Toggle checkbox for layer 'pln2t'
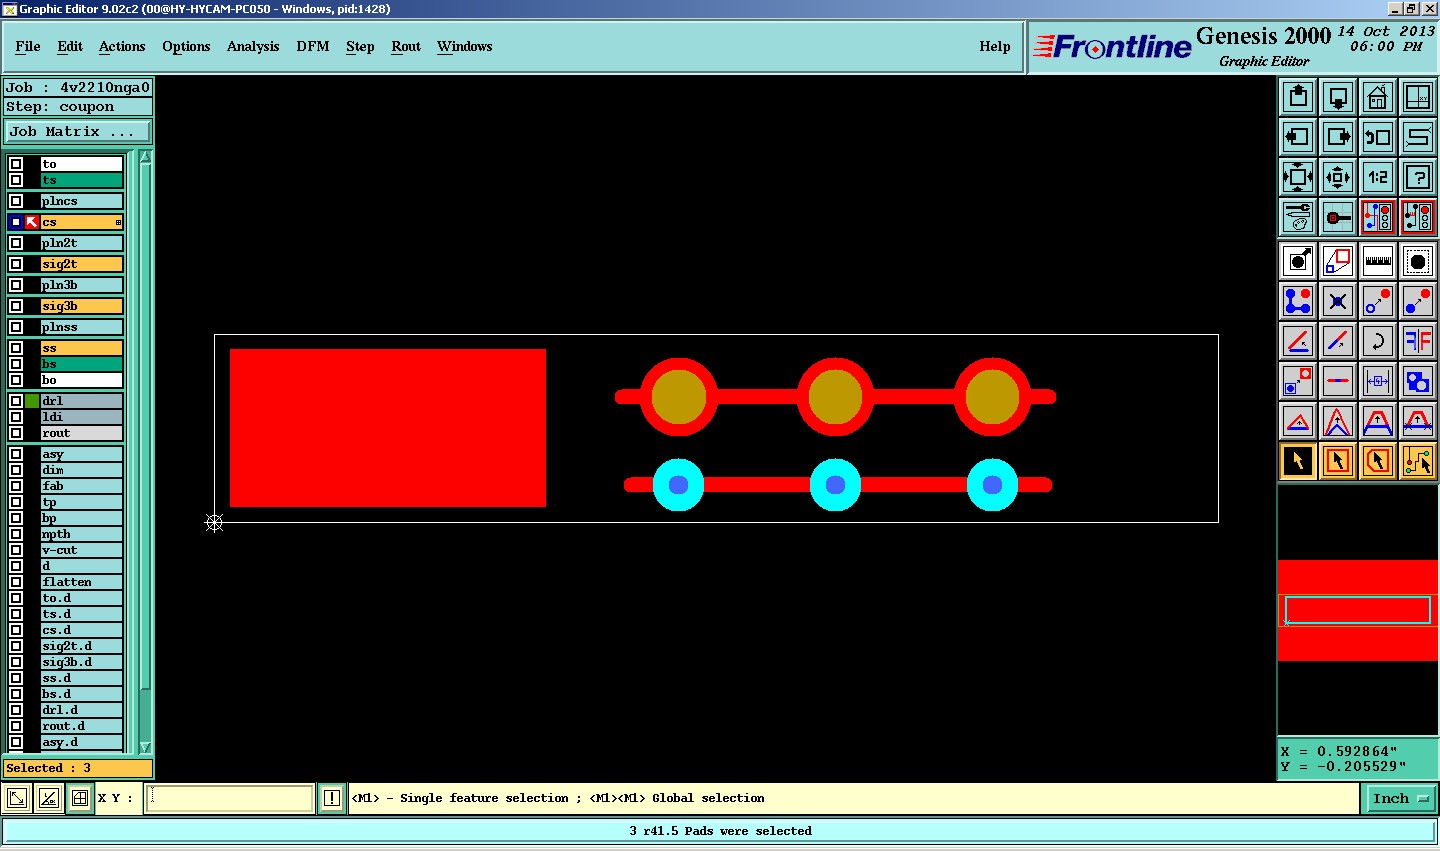The width and height of the screenshot is (1440, 851). [16, 243]
